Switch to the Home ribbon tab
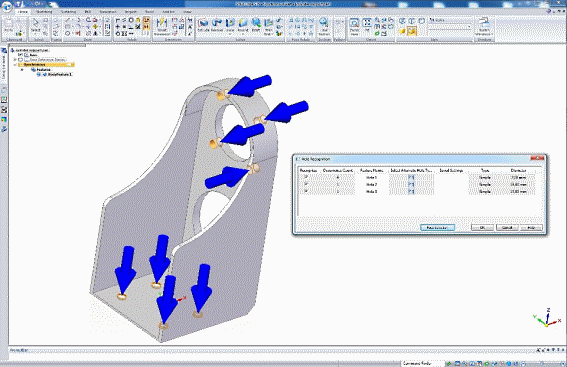Image resolution: width=567 pixels, height=367 pixels. [x=22, y=12]
